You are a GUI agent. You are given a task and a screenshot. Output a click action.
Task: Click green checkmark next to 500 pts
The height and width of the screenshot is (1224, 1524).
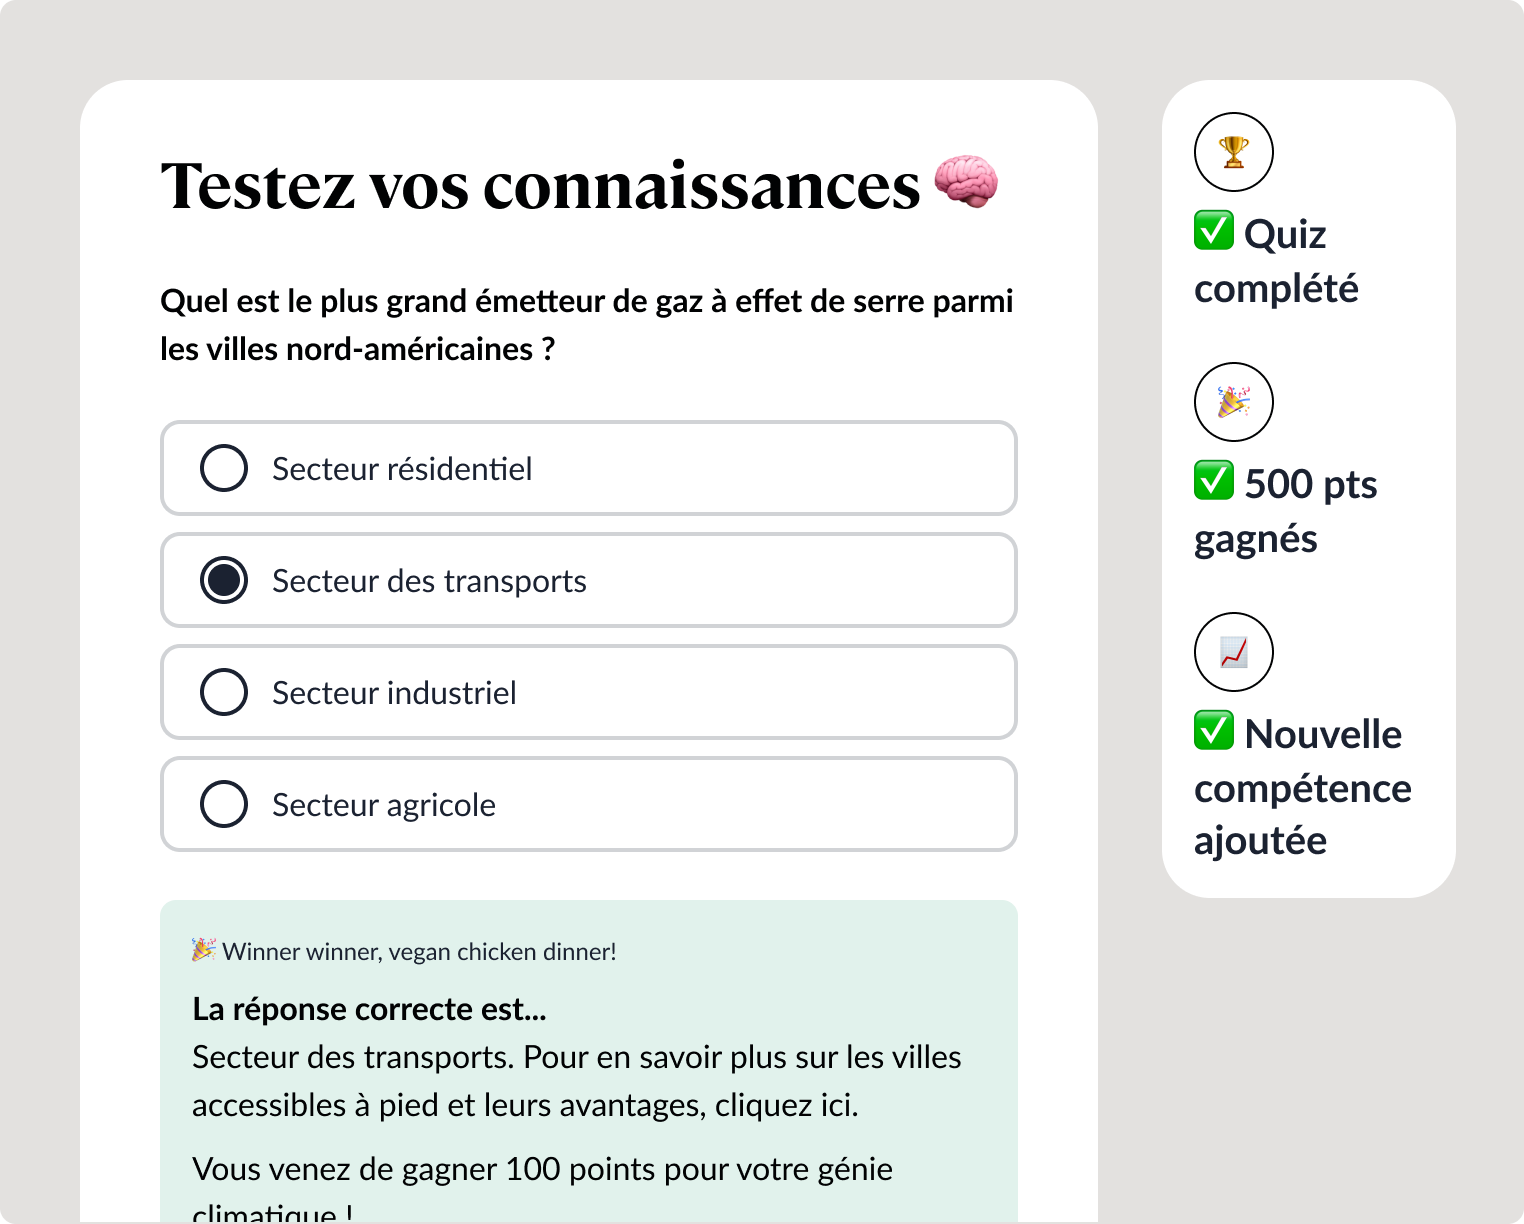(x=1214, y=480)
